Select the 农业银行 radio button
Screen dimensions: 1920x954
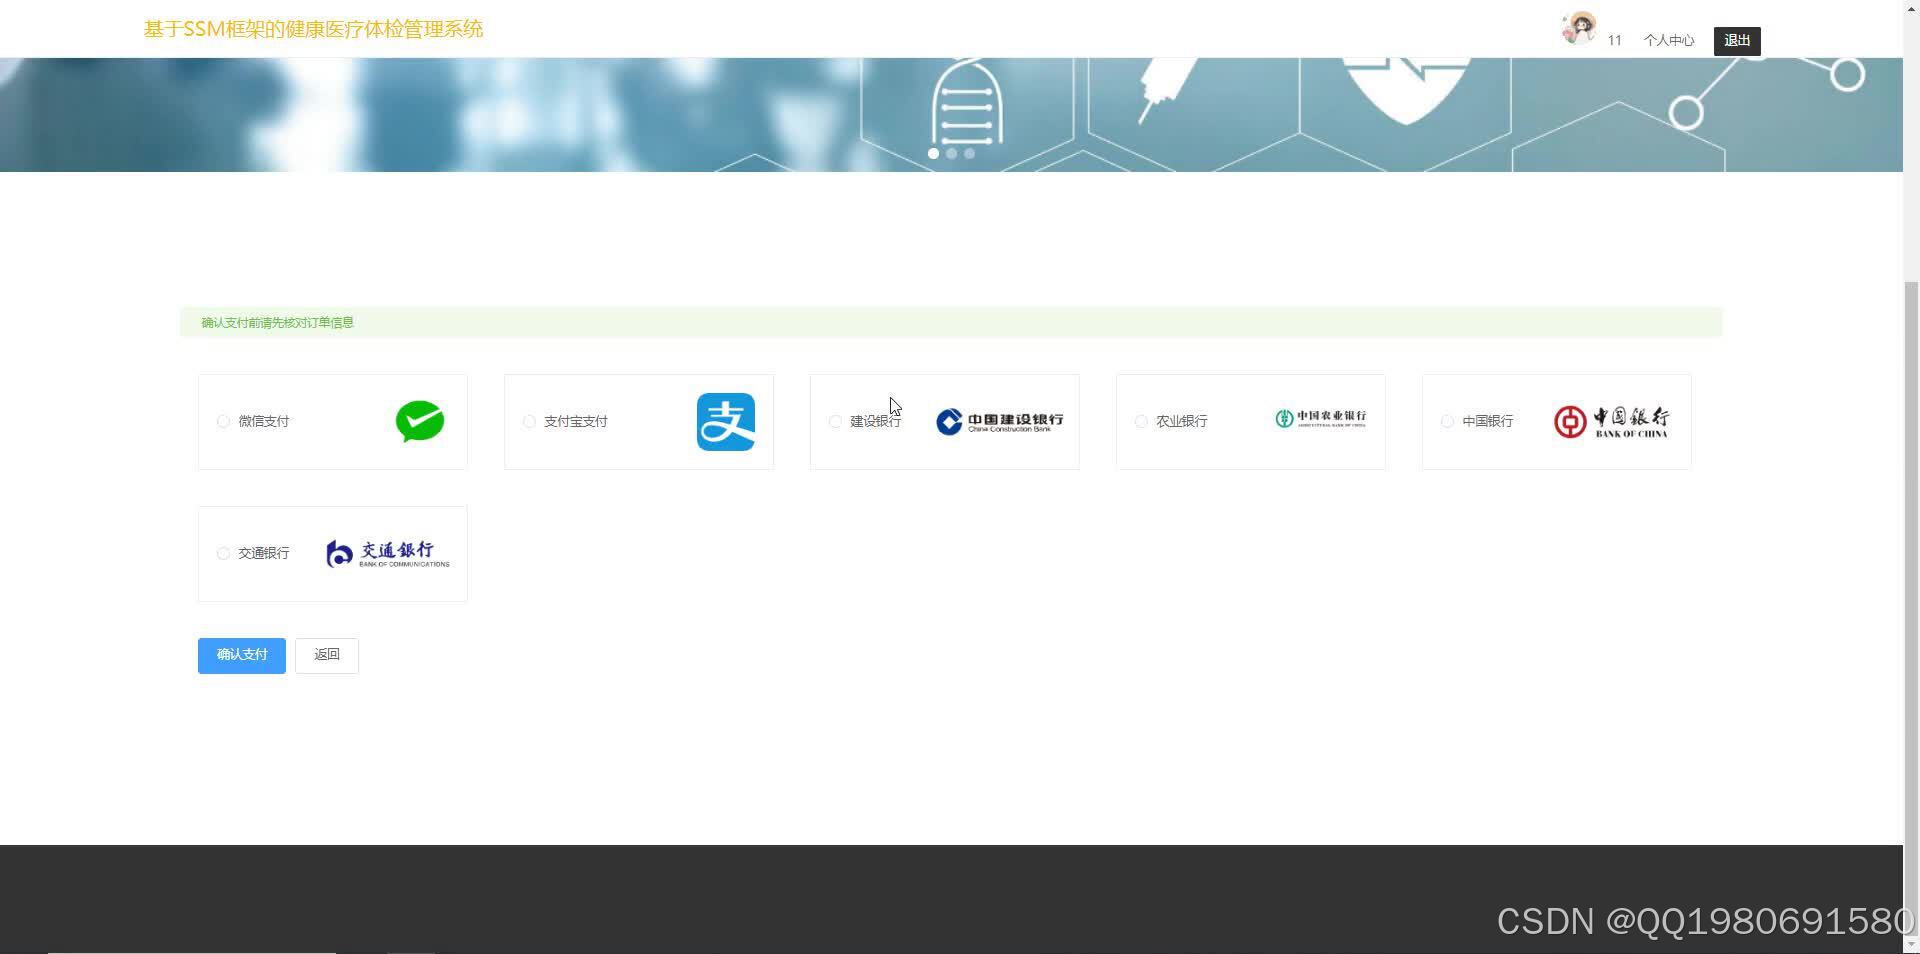(1141, 422)
